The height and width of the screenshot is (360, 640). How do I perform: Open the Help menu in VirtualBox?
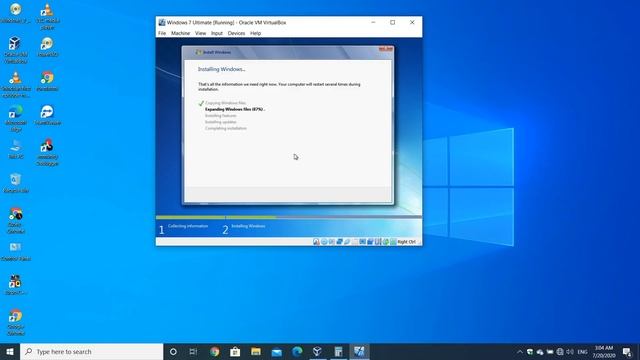coord(256,33)
